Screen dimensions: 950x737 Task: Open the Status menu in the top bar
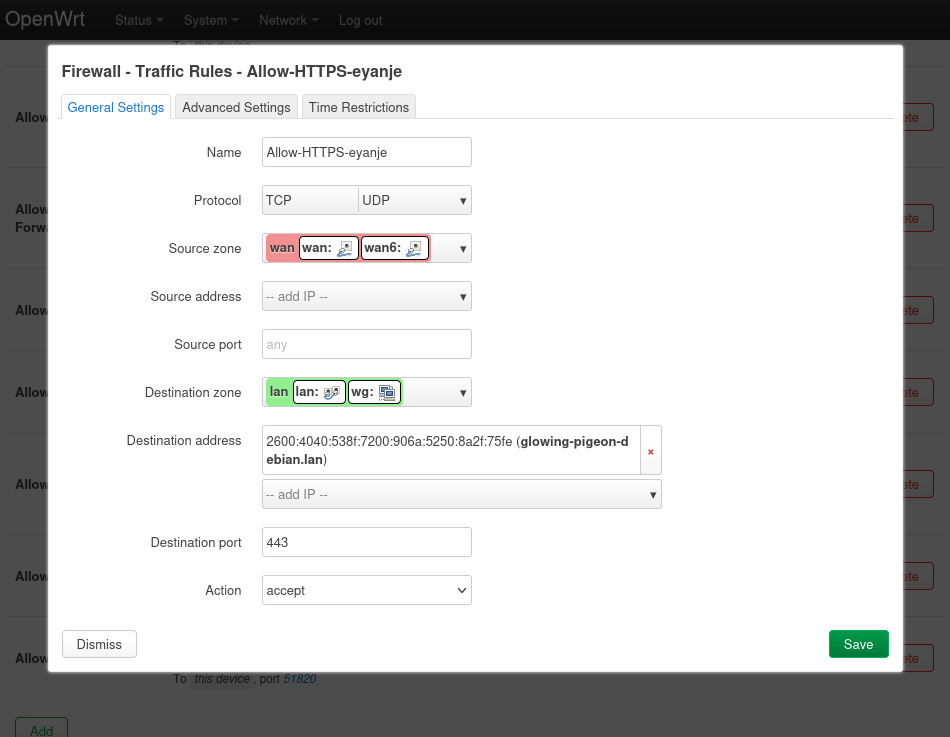coord(139,21)
